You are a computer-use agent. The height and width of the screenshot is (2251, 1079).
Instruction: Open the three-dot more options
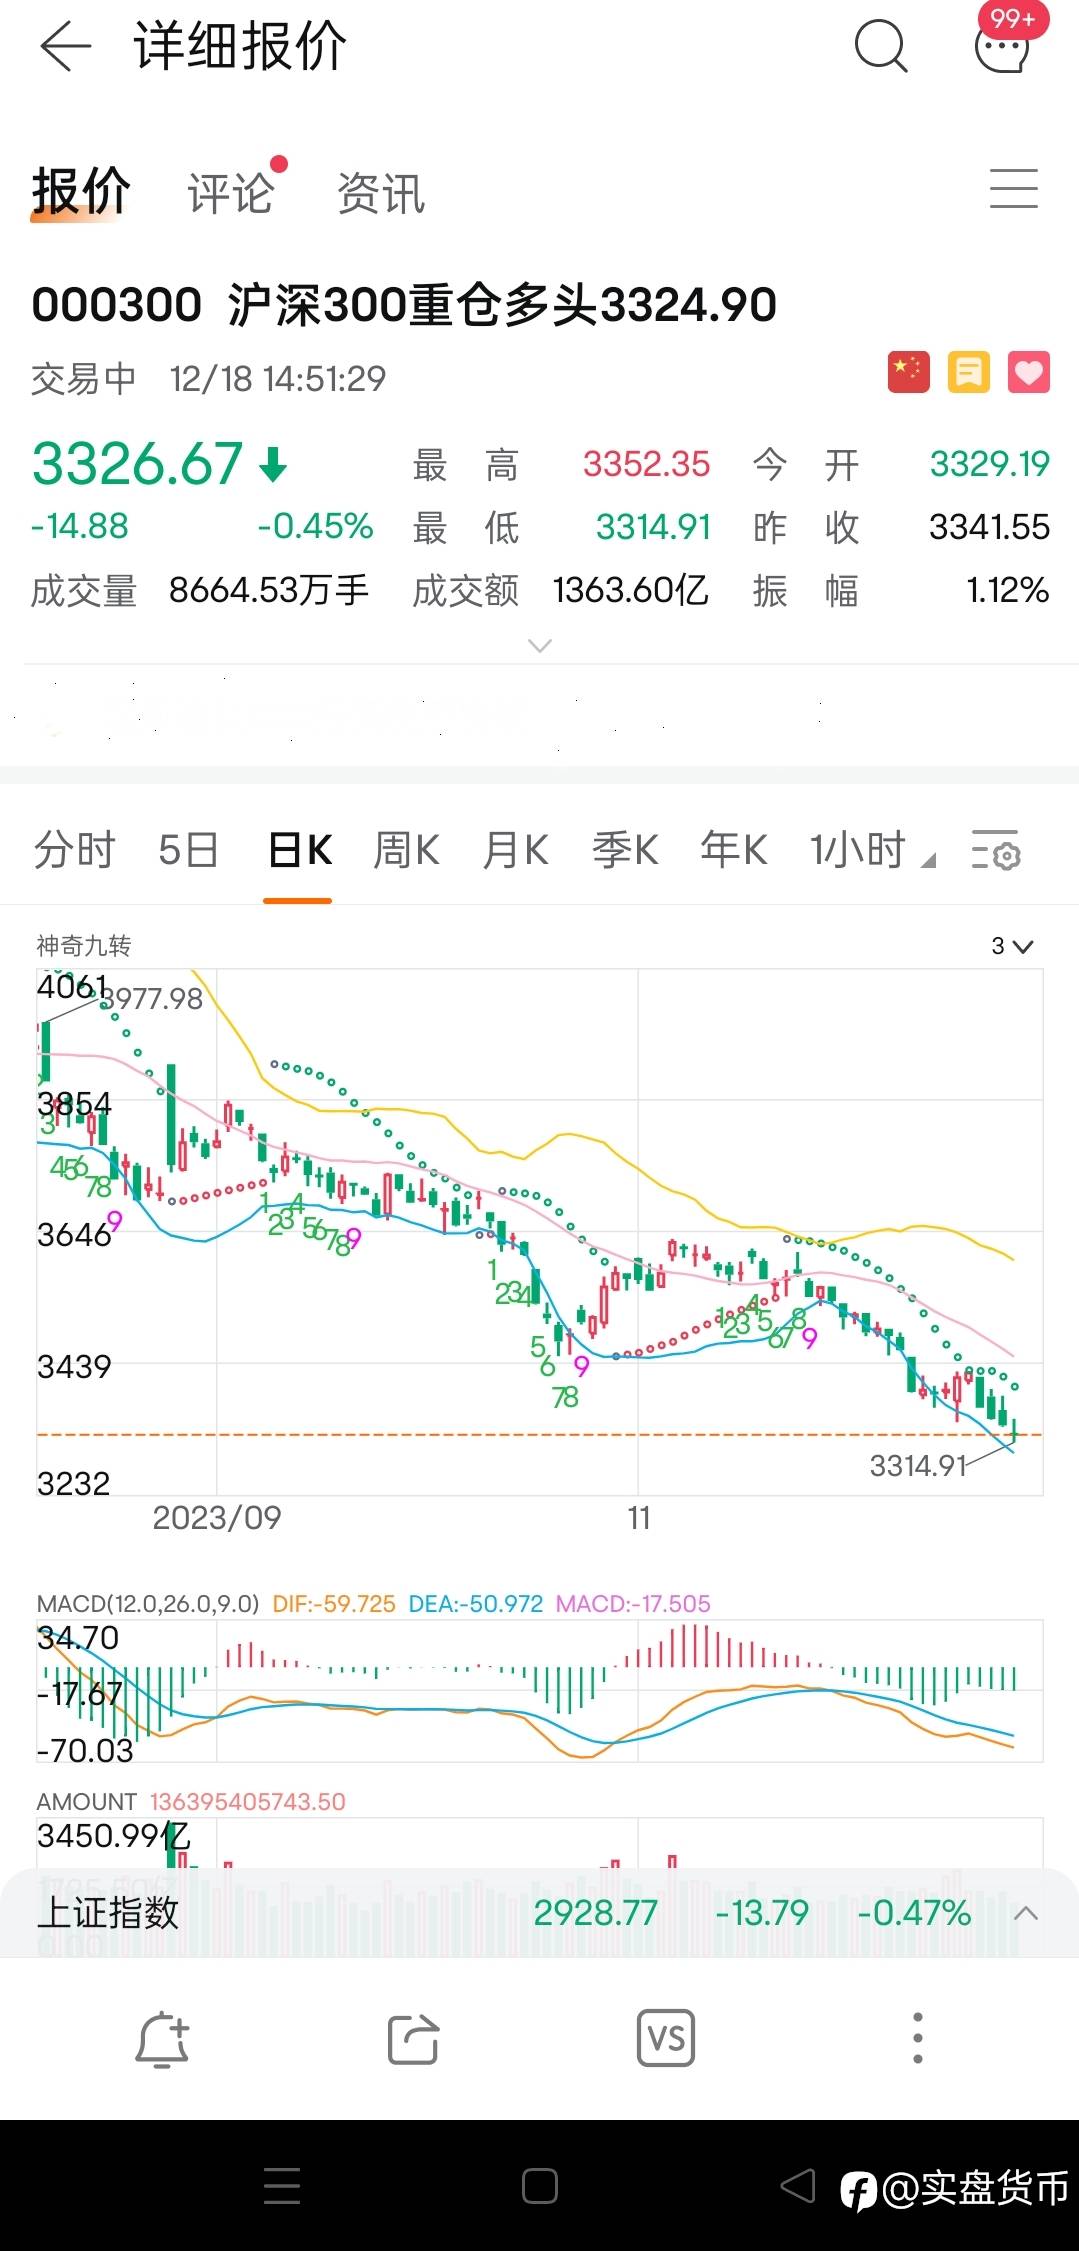918,2038
